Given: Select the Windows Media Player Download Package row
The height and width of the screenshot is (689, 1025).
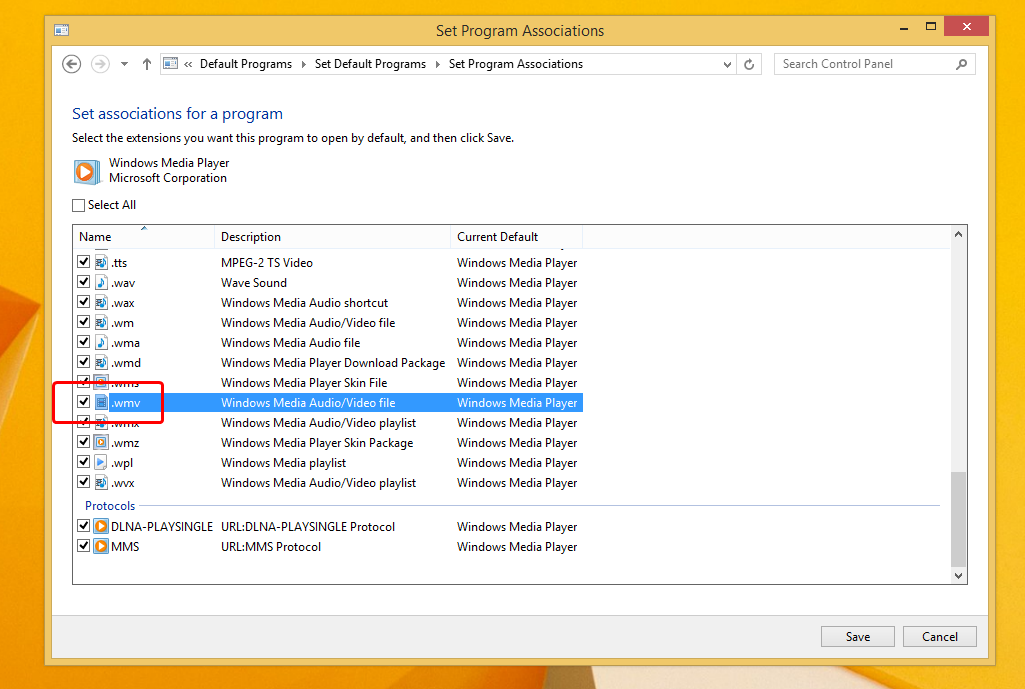Looking at the screenshot, I should click(327, 363).
